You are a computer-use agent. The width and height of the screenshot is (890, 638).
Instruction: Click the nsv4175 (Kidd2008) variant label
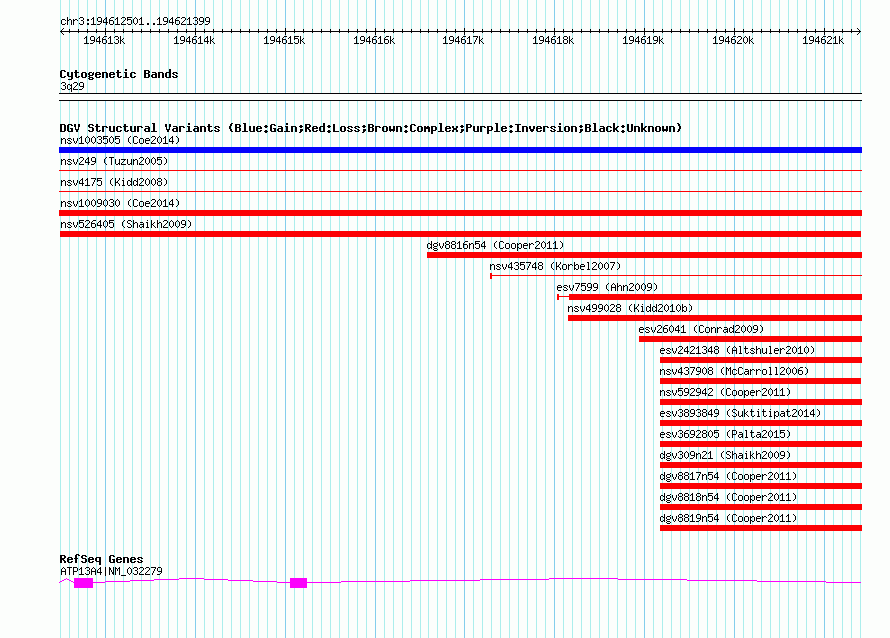click(114, 182)
